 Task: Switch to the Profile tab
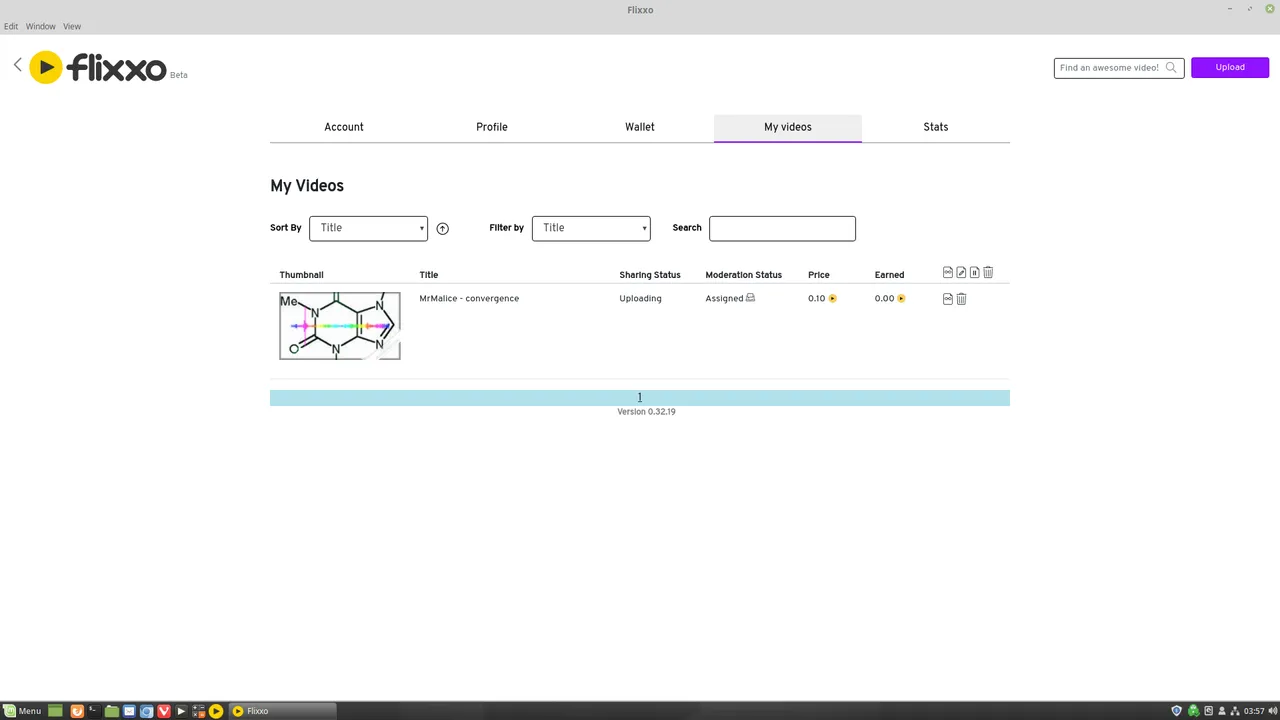[x=492, y=127]
